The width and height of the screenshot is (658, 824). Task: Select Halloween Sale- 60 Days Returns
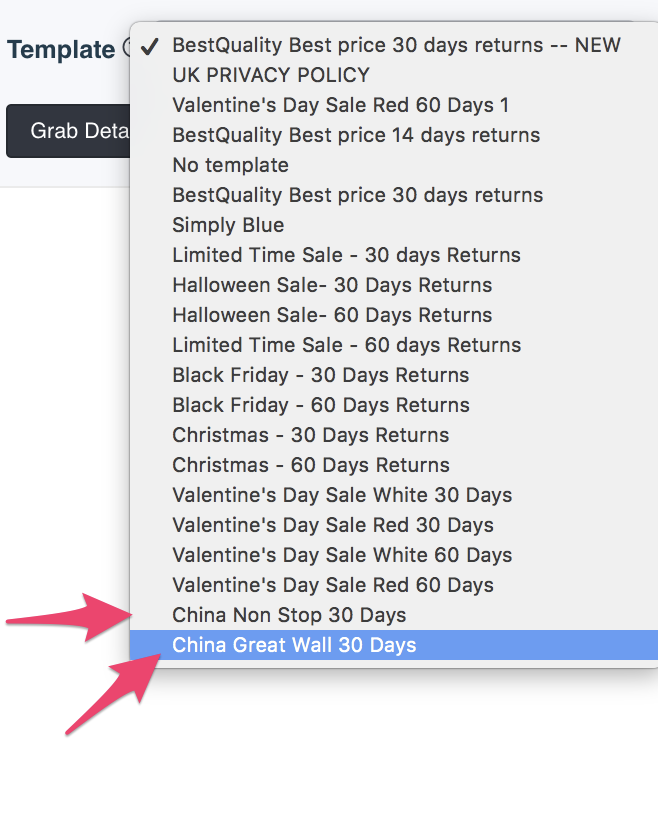coord(394,315)
